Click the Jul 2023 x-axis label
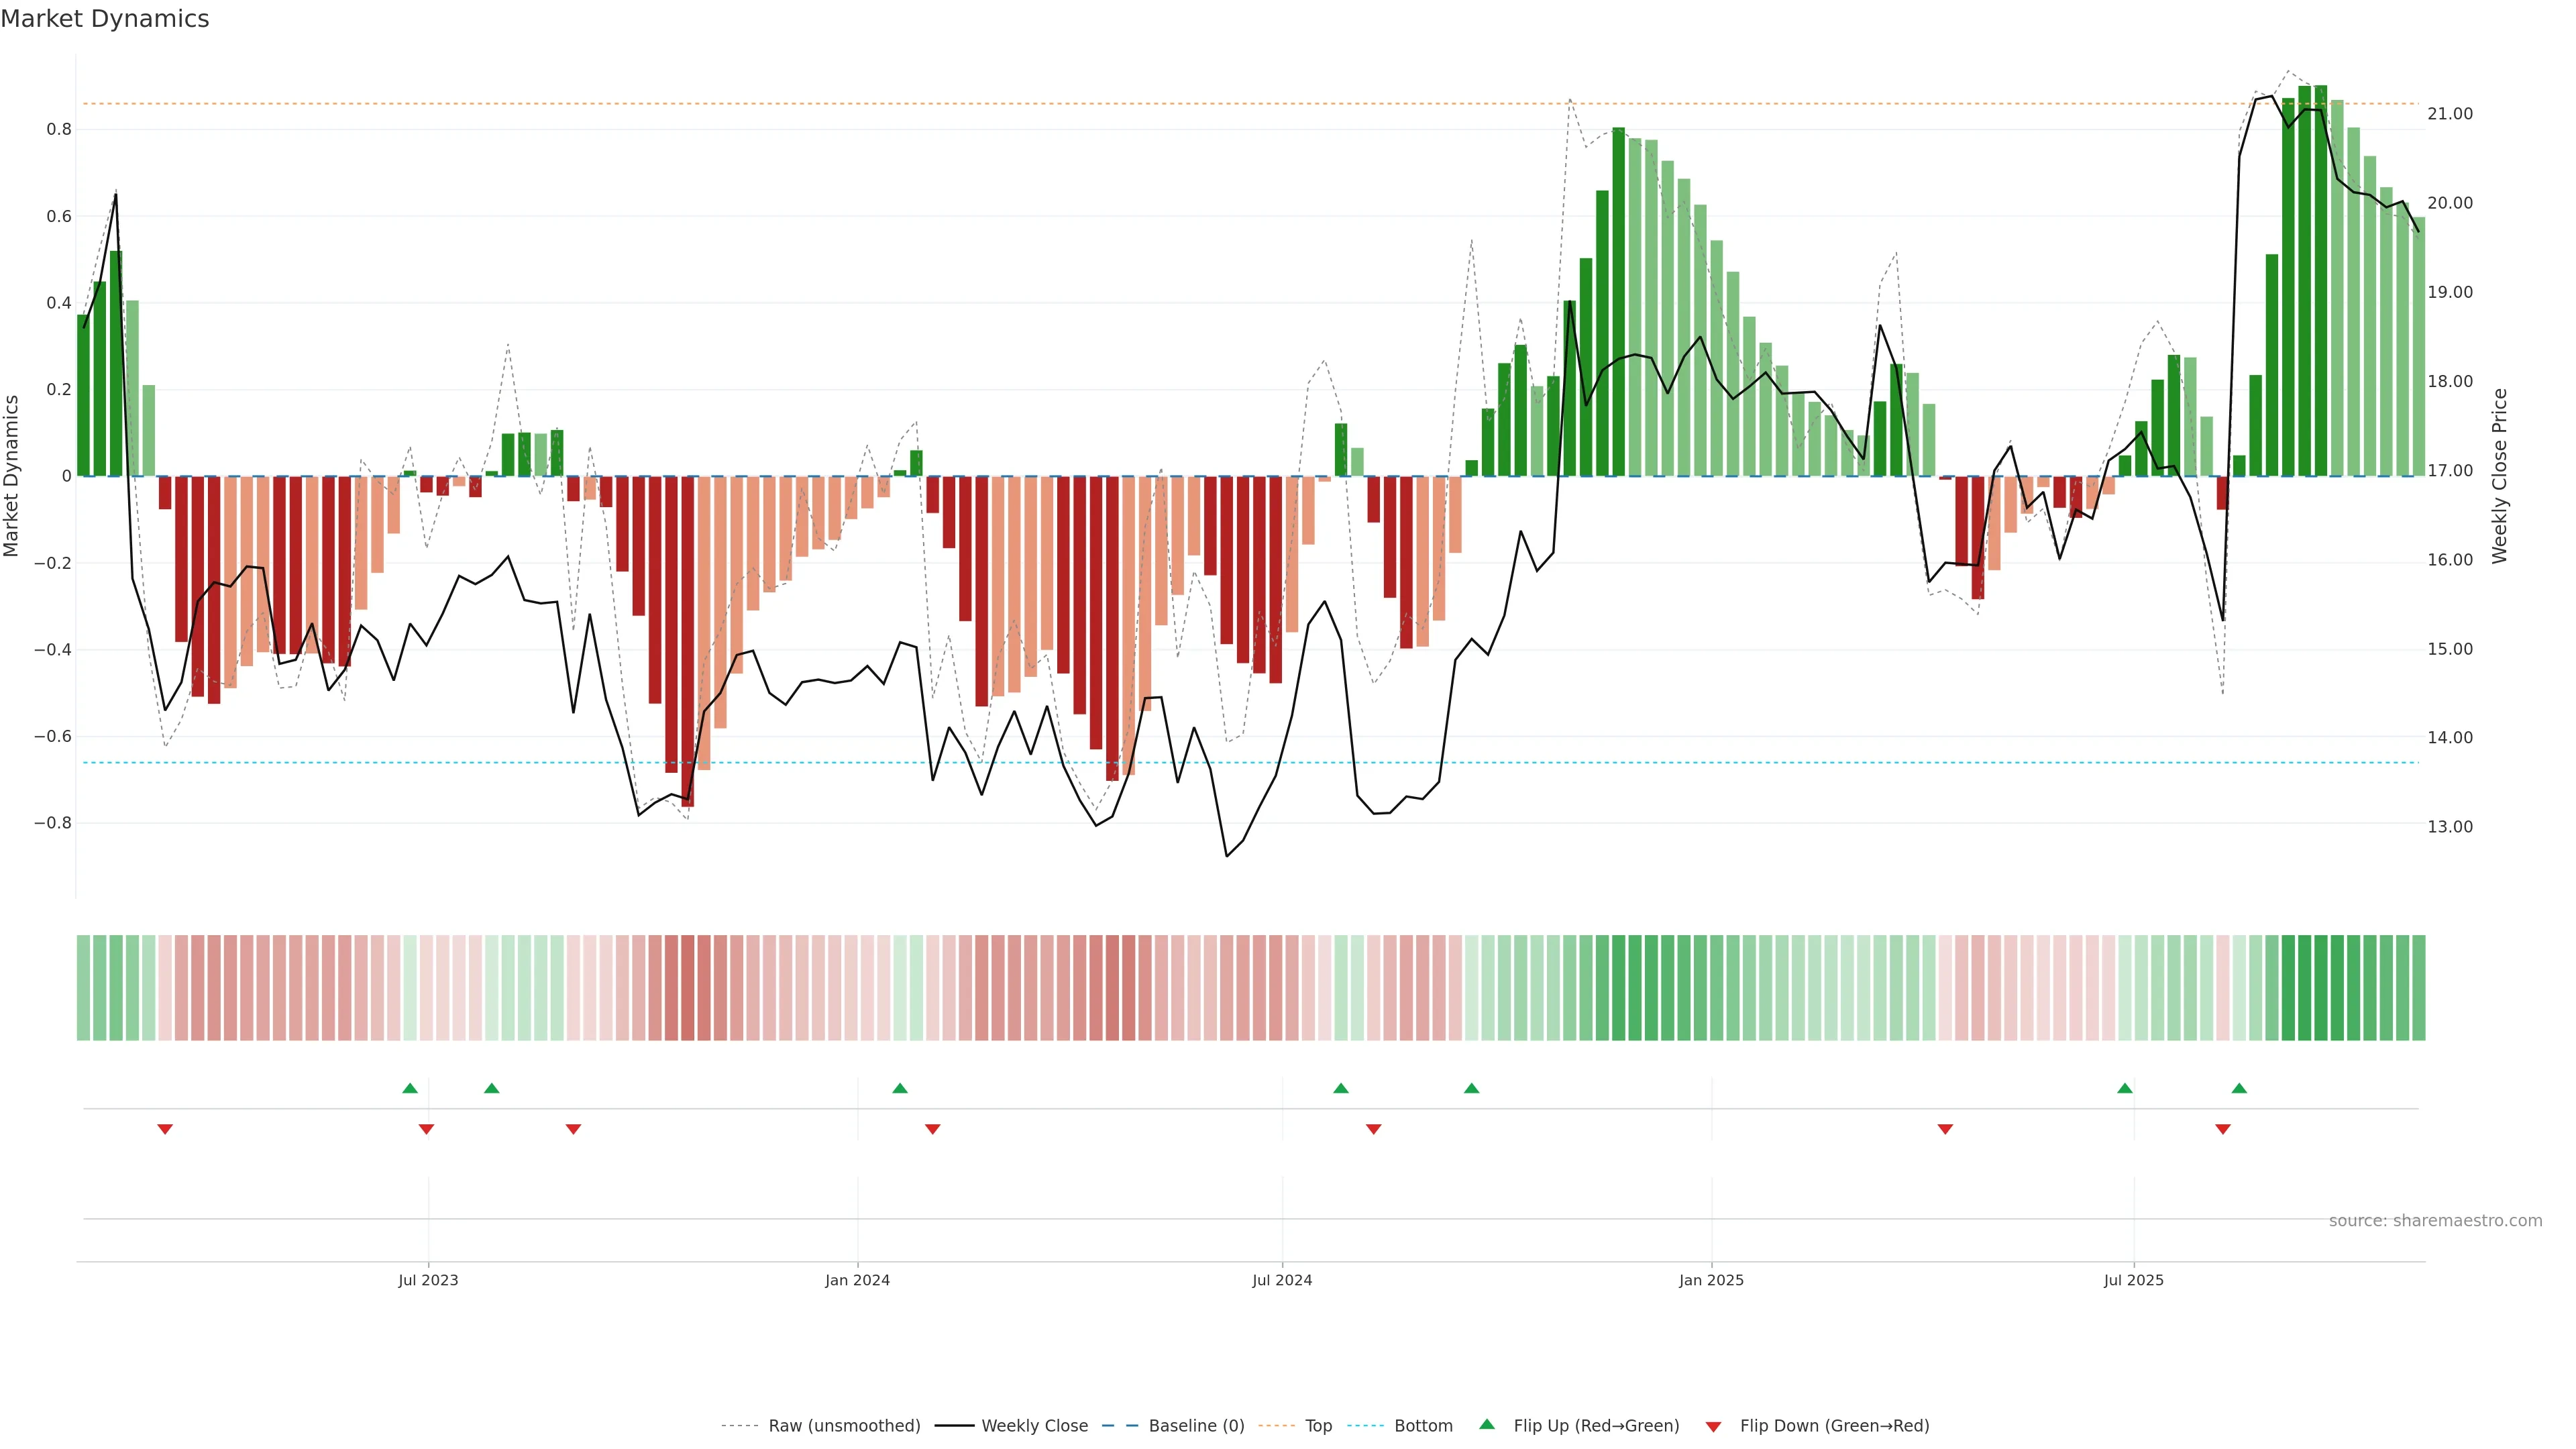 pyautogui.click(x=428, y=1280)
